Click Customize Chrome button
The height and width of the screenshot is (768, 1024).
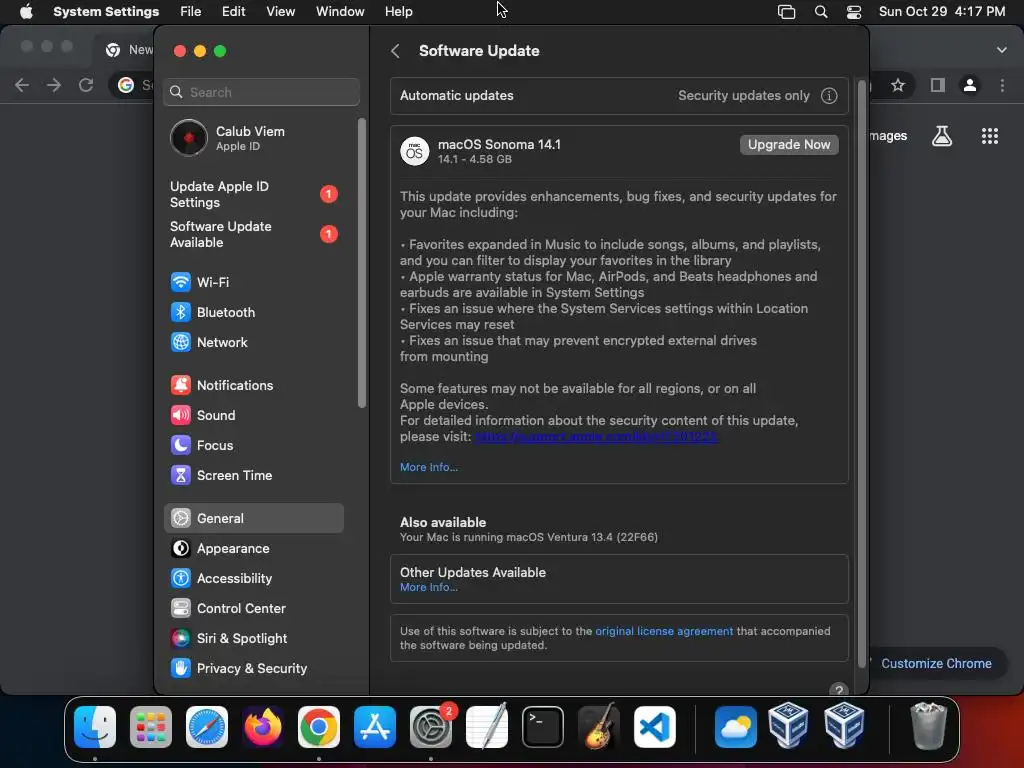coord(936,664)
